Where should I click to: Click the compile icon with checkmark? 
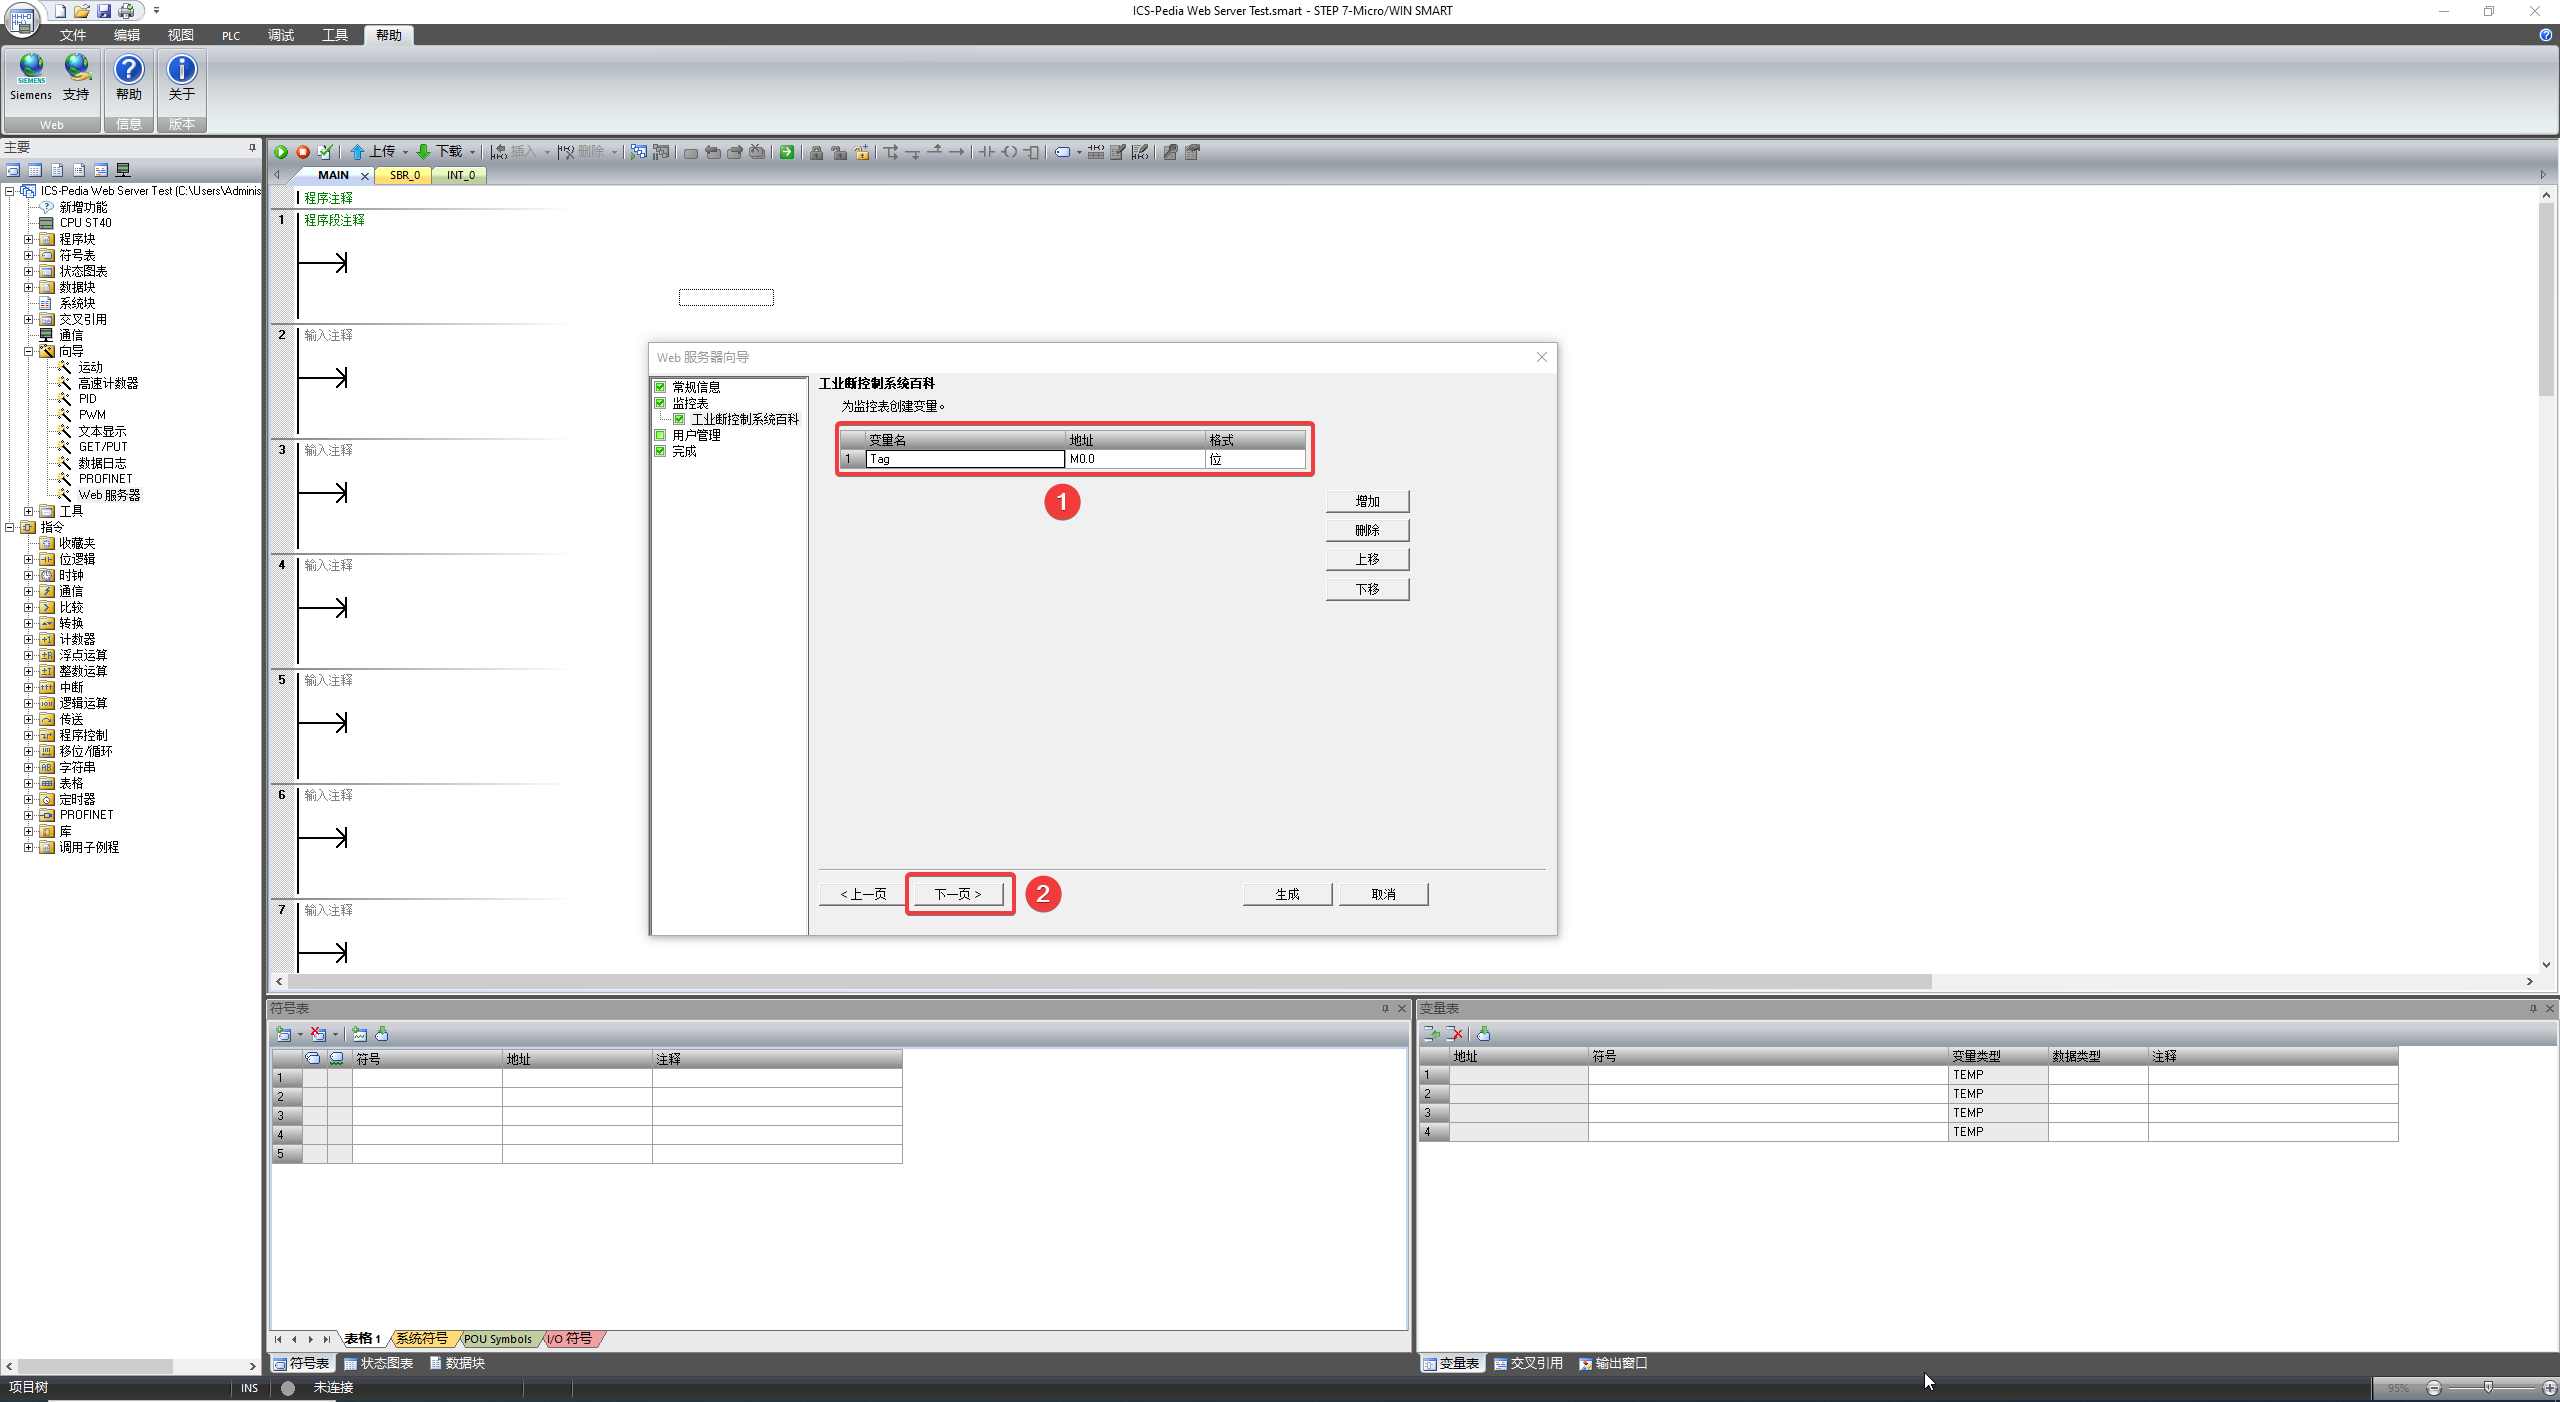[325, 152]
